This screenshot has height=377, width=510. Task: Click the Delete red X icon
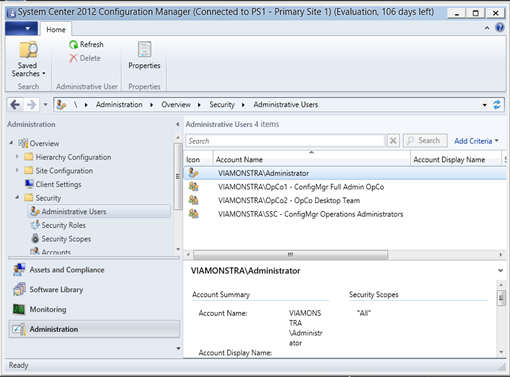click(73, 58)
